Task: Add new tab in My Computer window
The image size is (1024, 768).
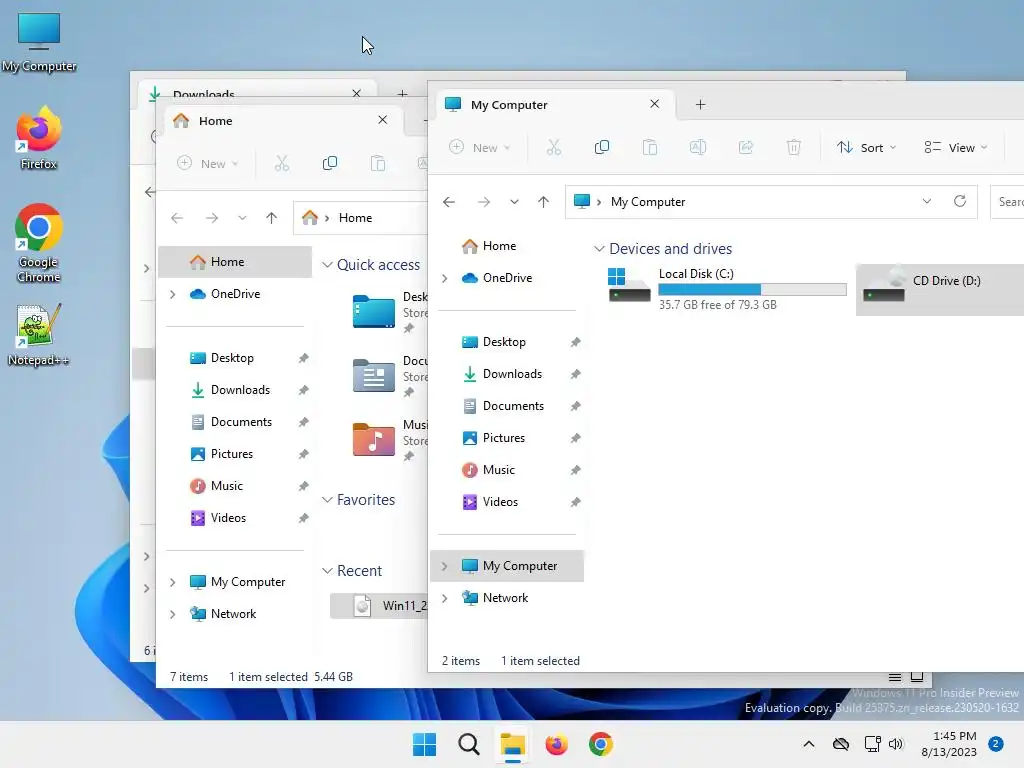Action: [700, 104]
